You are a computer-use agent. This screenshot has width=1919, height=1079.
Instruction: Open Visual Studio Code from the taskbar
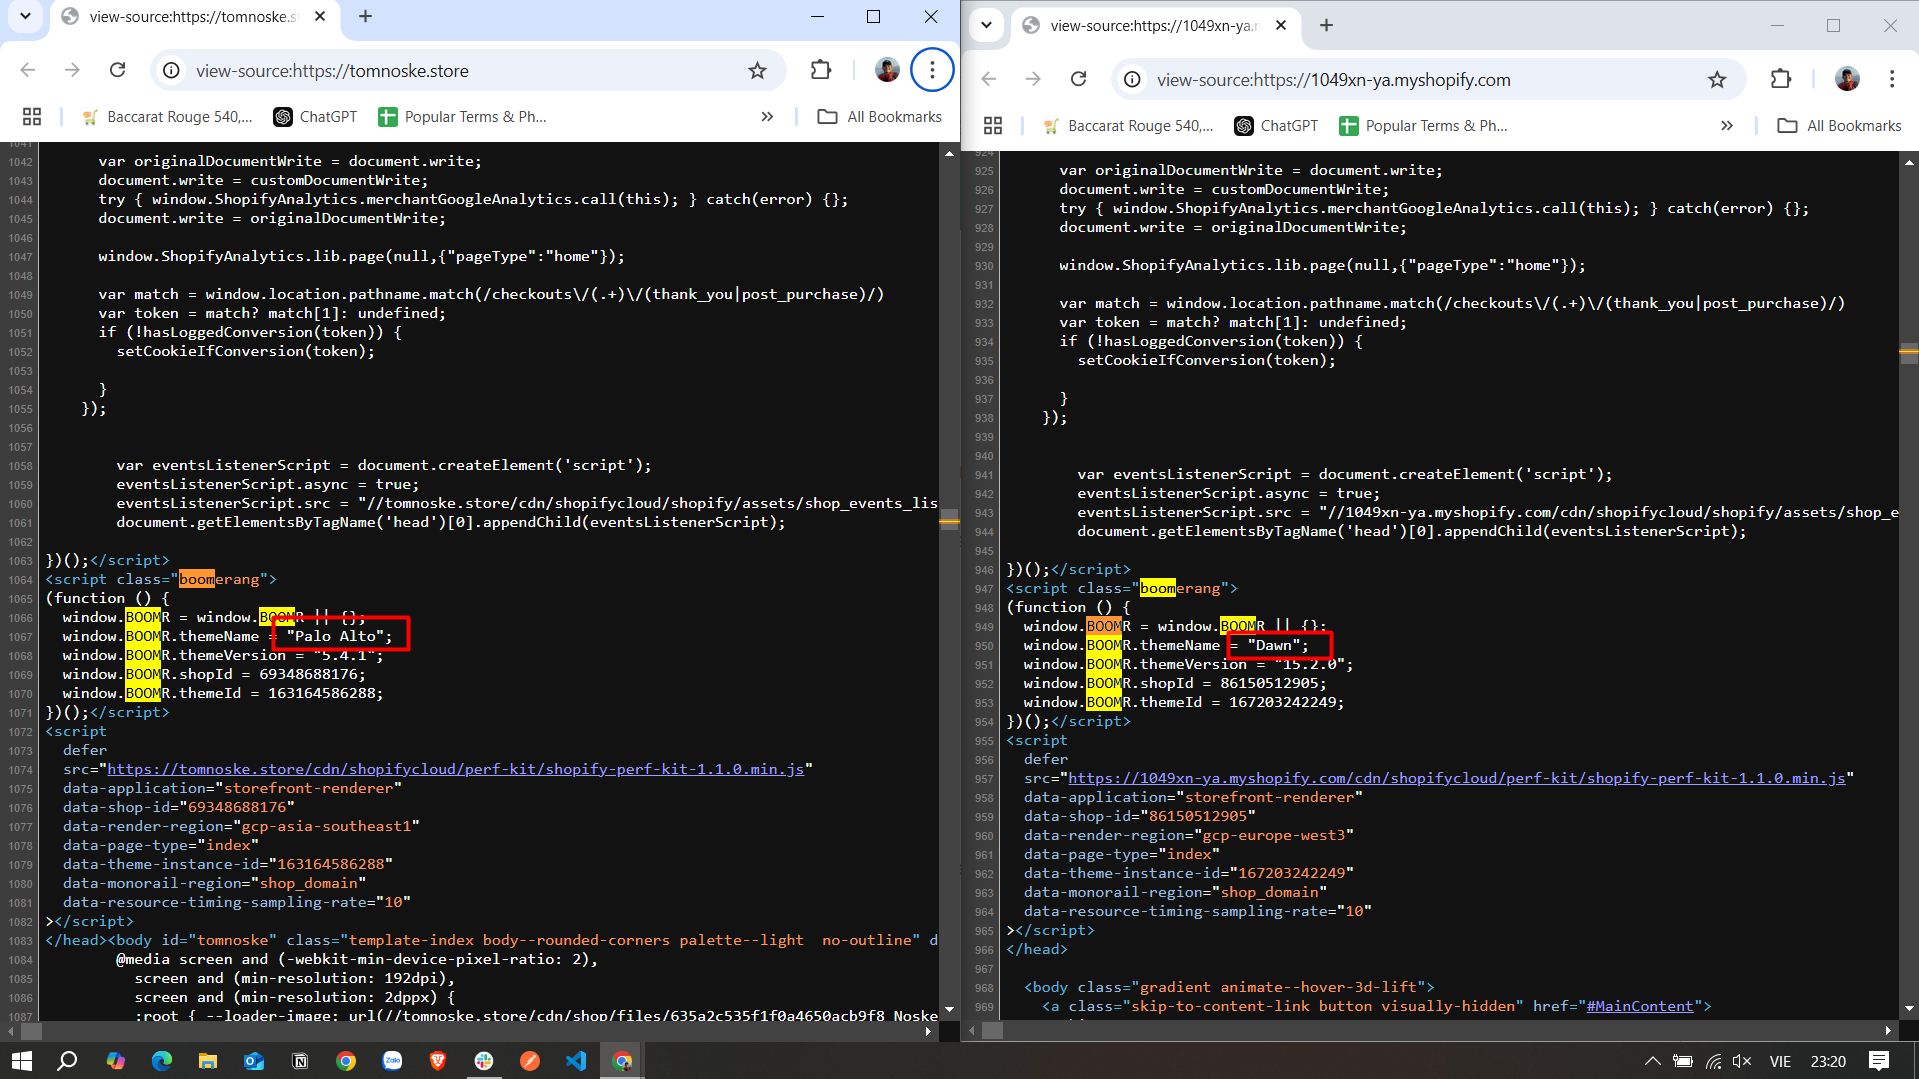pyautogui.click(x=576, y=1061)
